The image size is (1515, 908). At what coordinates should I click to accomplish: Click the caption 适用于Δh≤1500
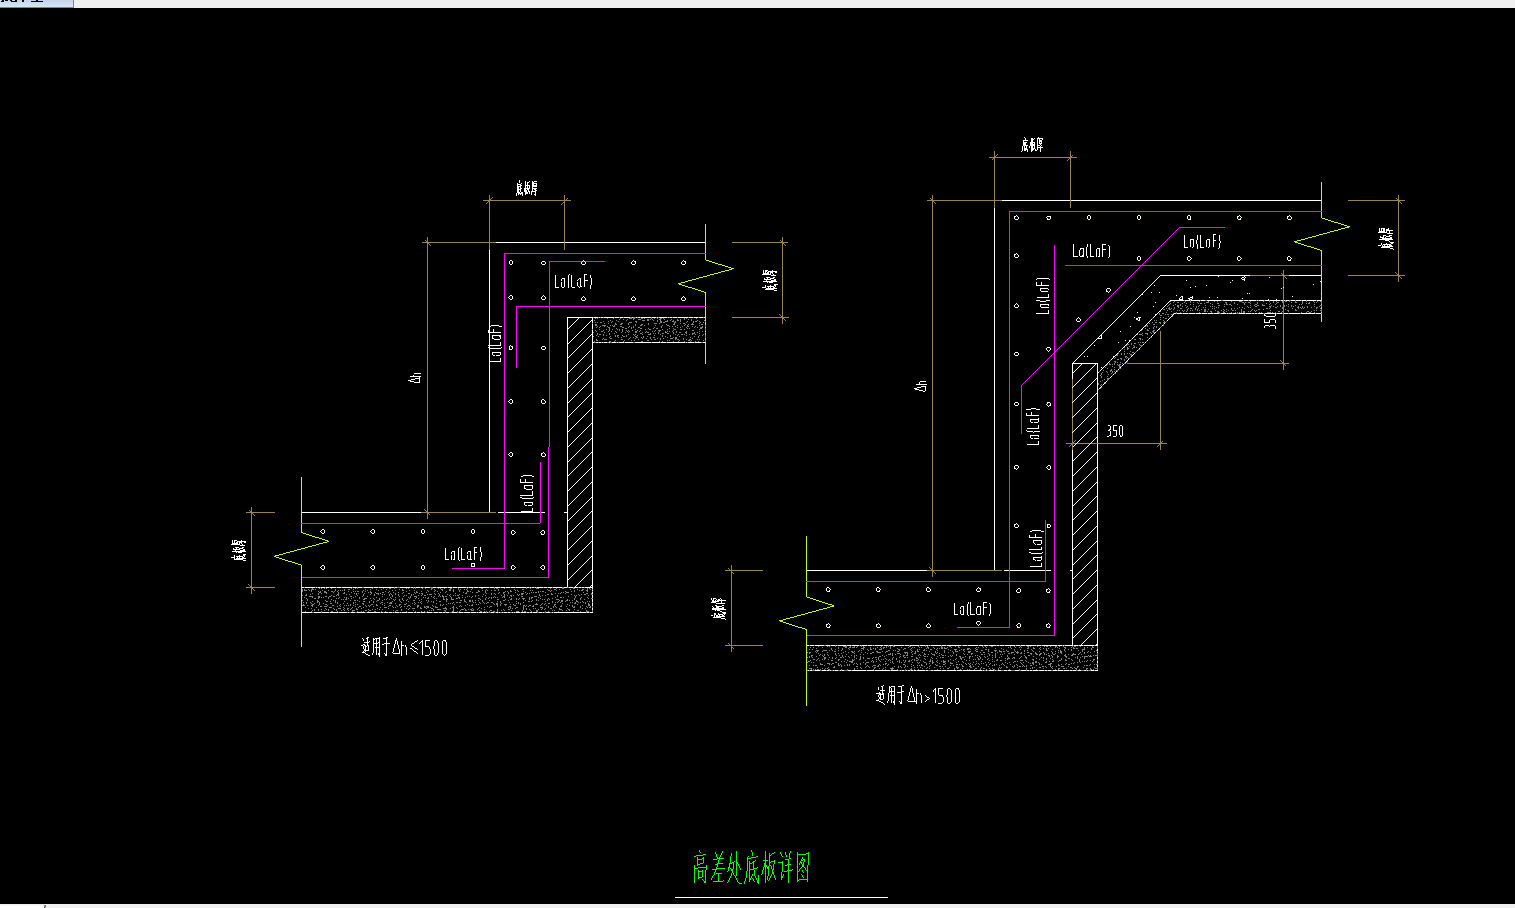404,648
